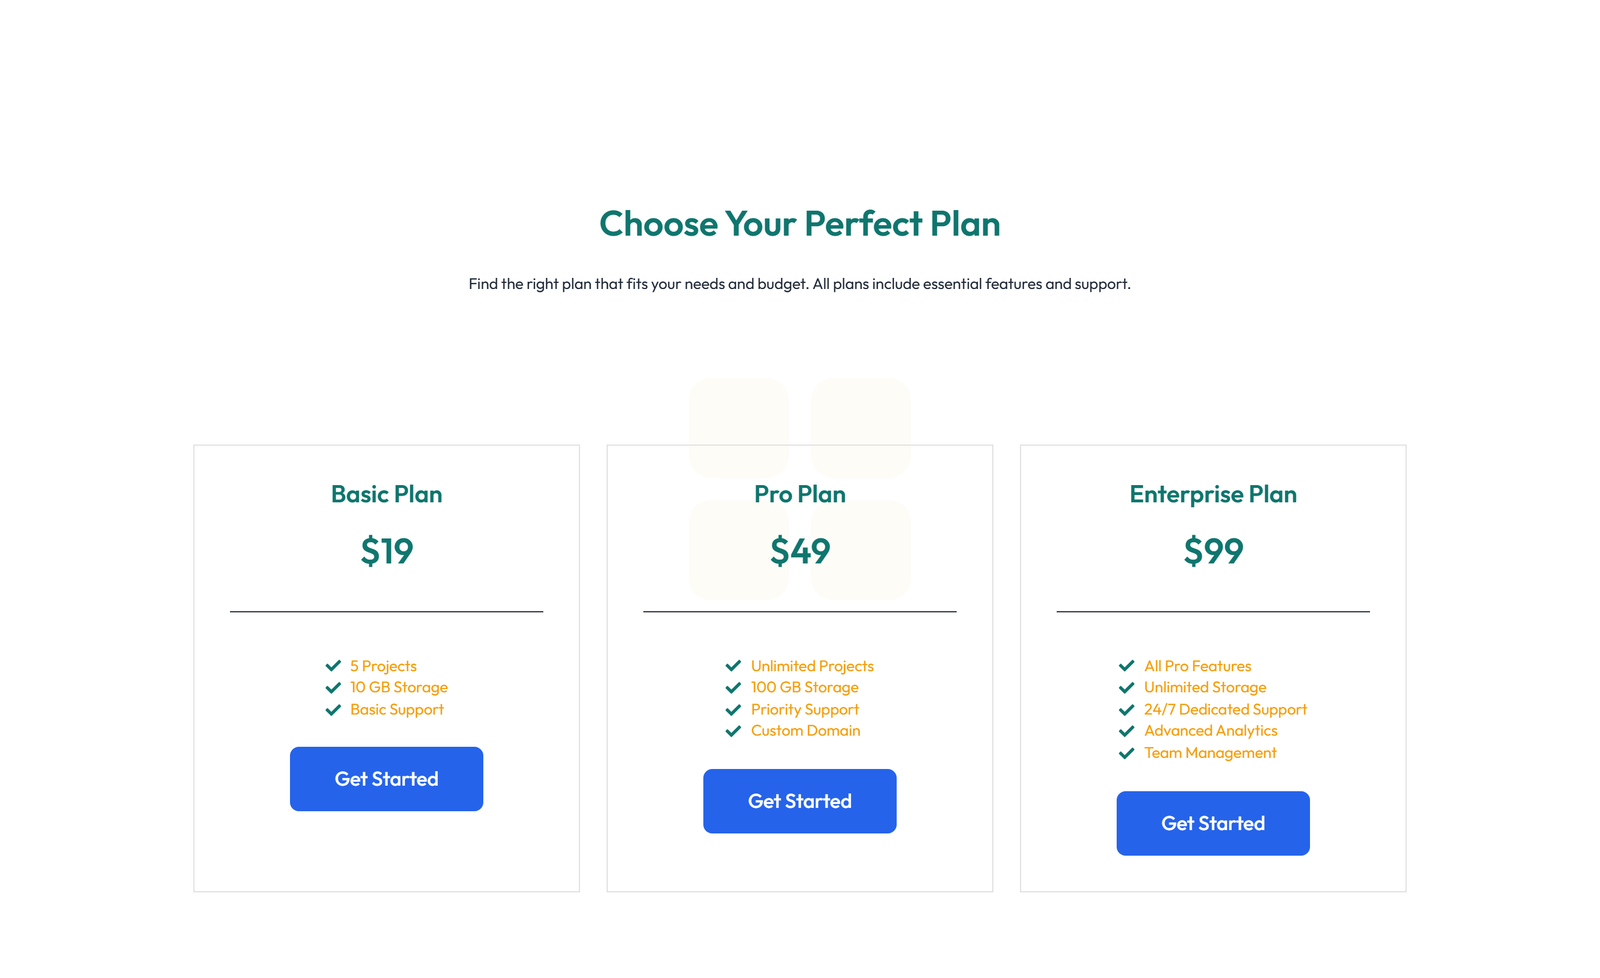
Task: Select the 100 GB Storage feature text
Action: click(x=804, y=687)
